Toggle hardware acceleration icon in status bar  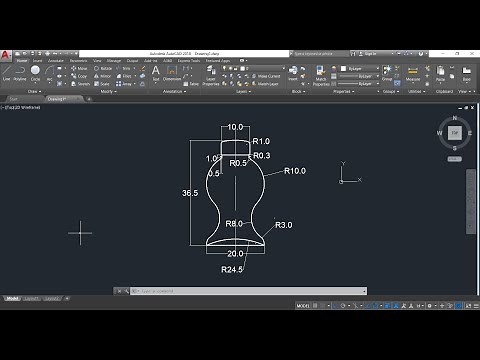tap(459, 305)
